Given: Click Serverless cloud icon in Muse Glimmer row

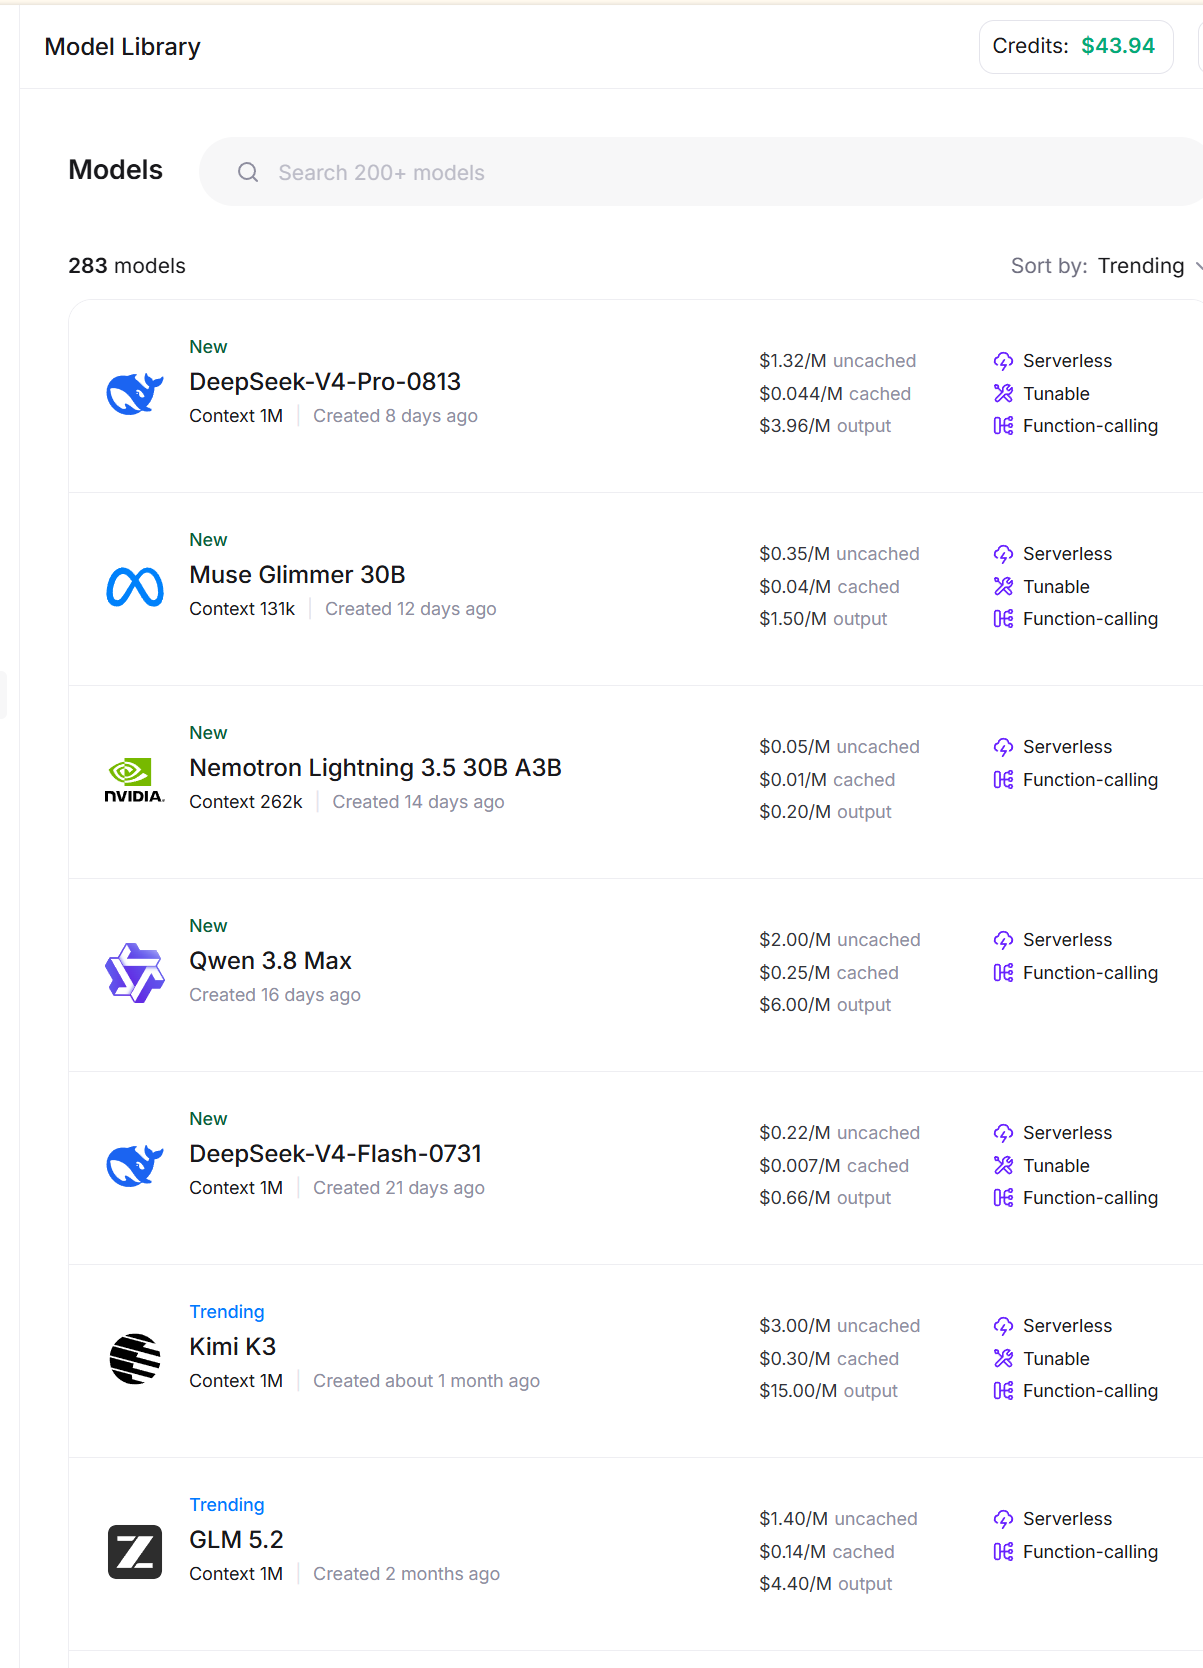Looking at the screenshot, I should pos(1003,554).
